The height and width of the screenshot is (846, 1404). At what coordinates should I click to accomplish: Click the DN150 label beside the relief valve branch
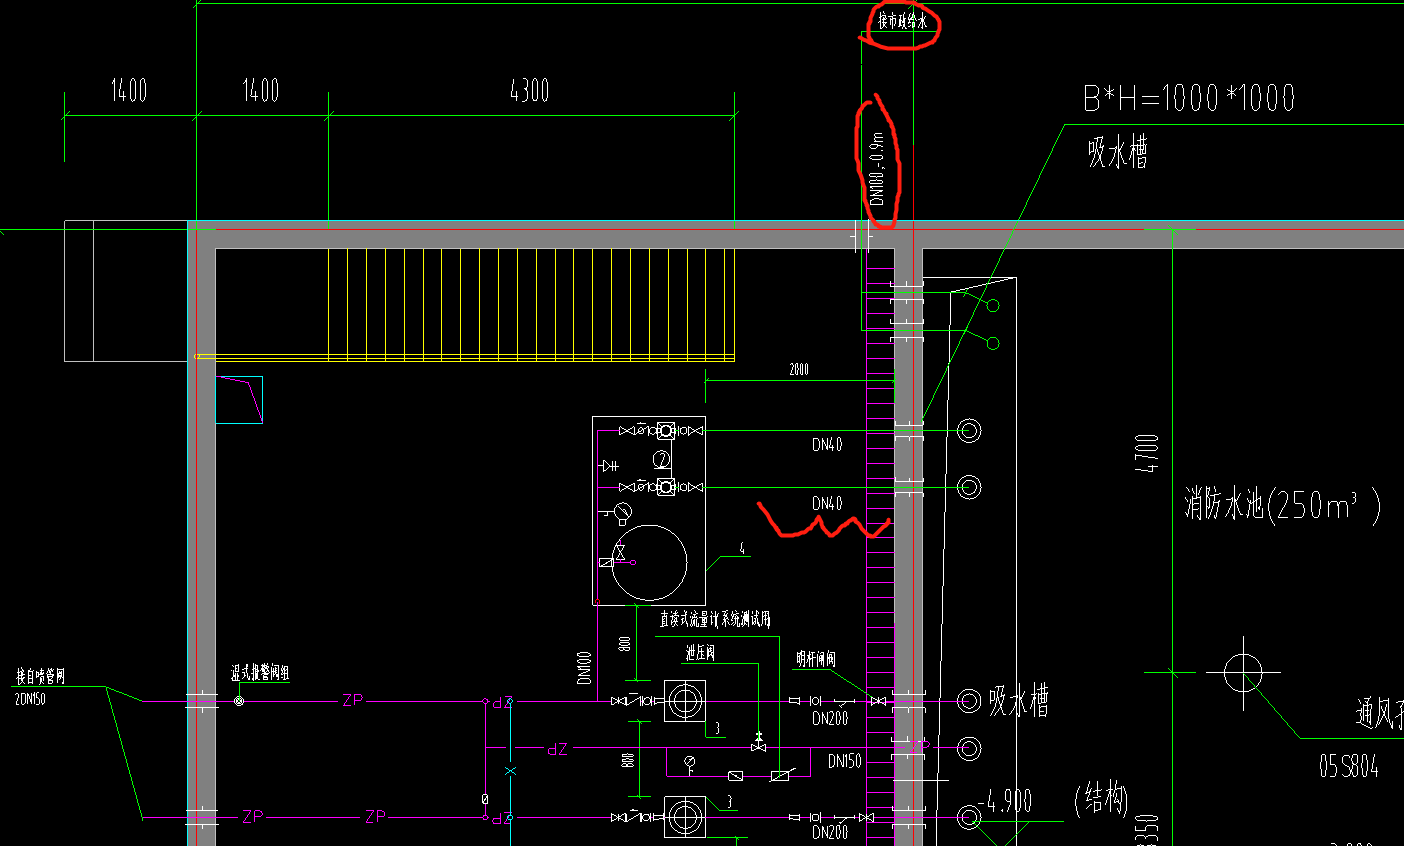[845, 761]
